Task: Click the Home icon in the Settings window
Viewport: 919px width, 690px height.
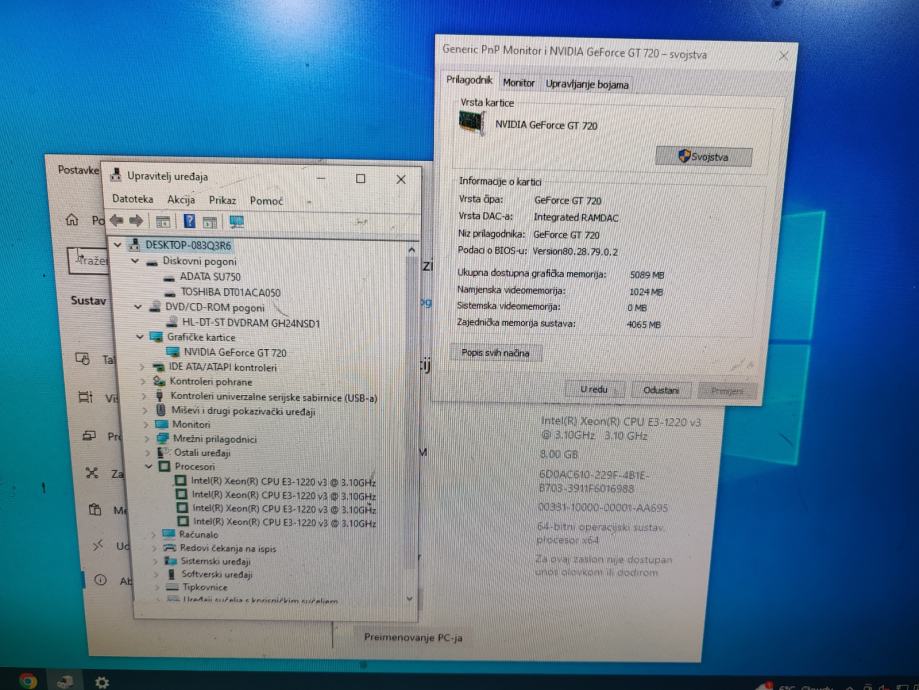Action: 72,220
